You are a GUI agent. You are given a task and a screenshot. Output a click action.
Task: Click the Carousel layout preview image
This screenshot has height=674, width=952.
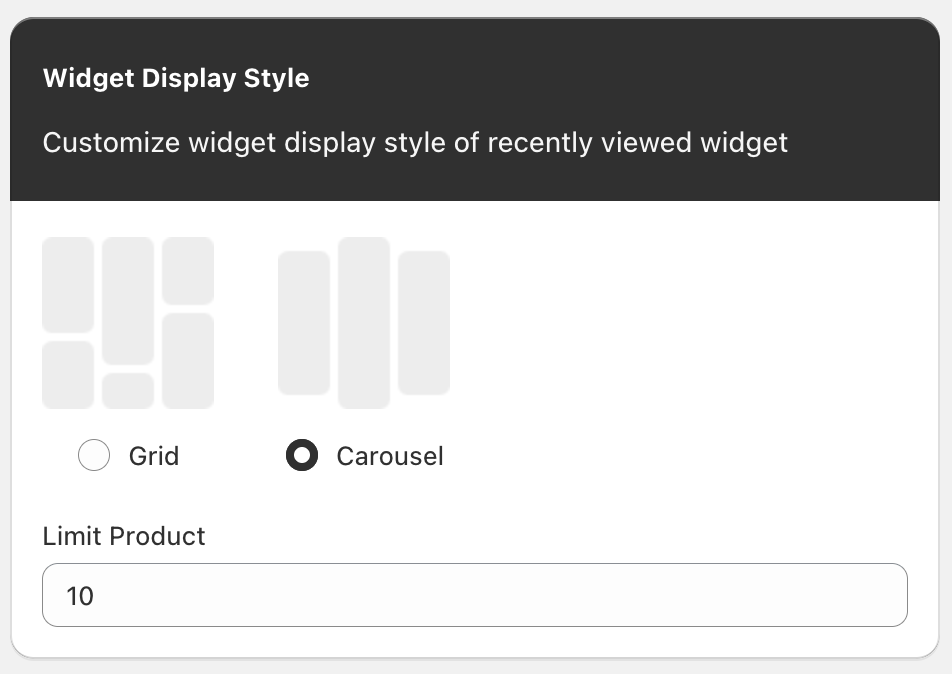(364, 322)
